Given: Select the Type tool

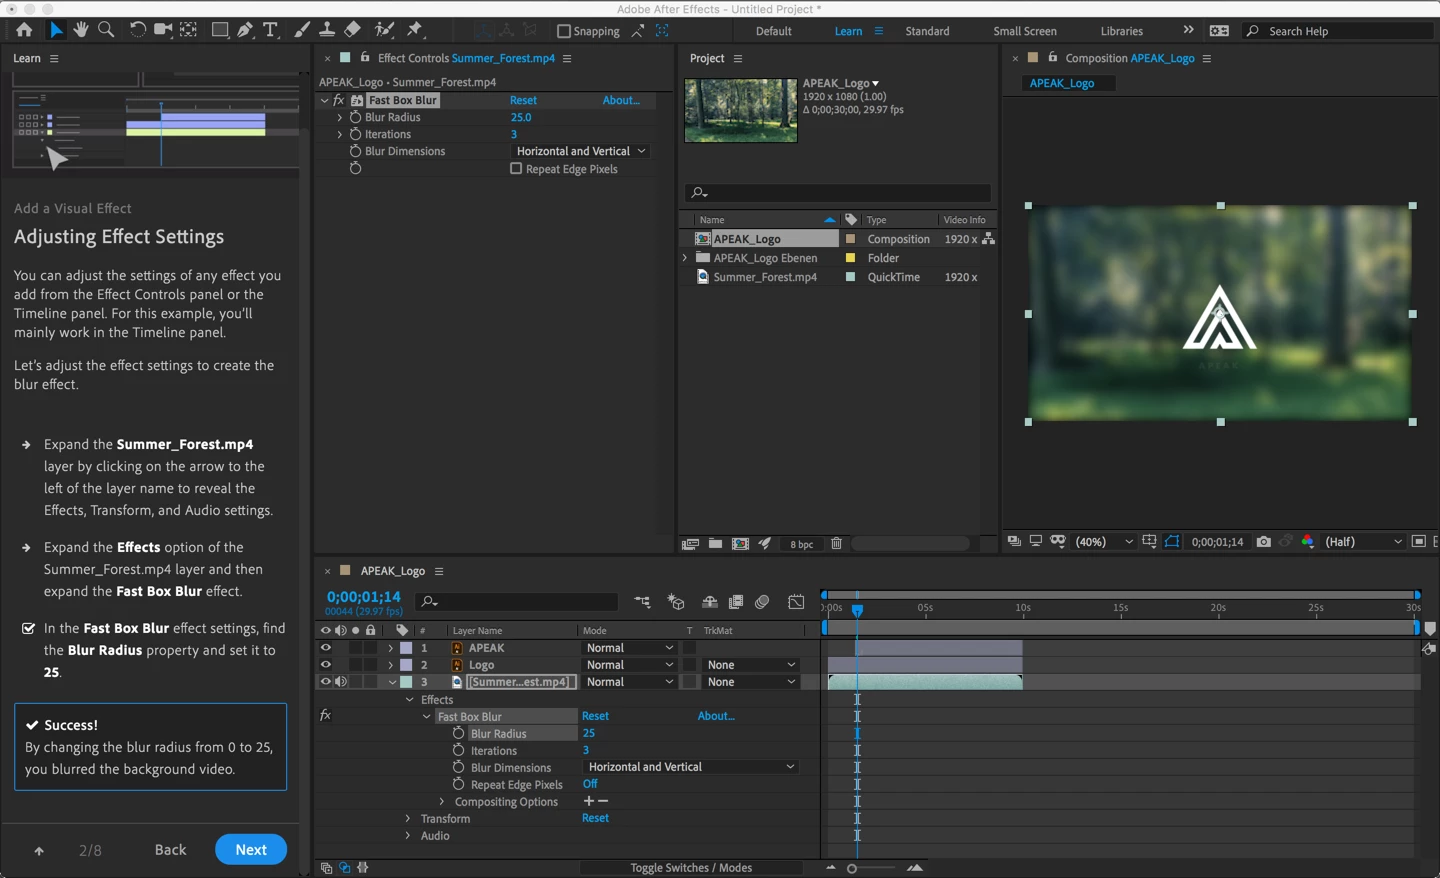Looking at the screenshot, I should click(x=270, y=30).
